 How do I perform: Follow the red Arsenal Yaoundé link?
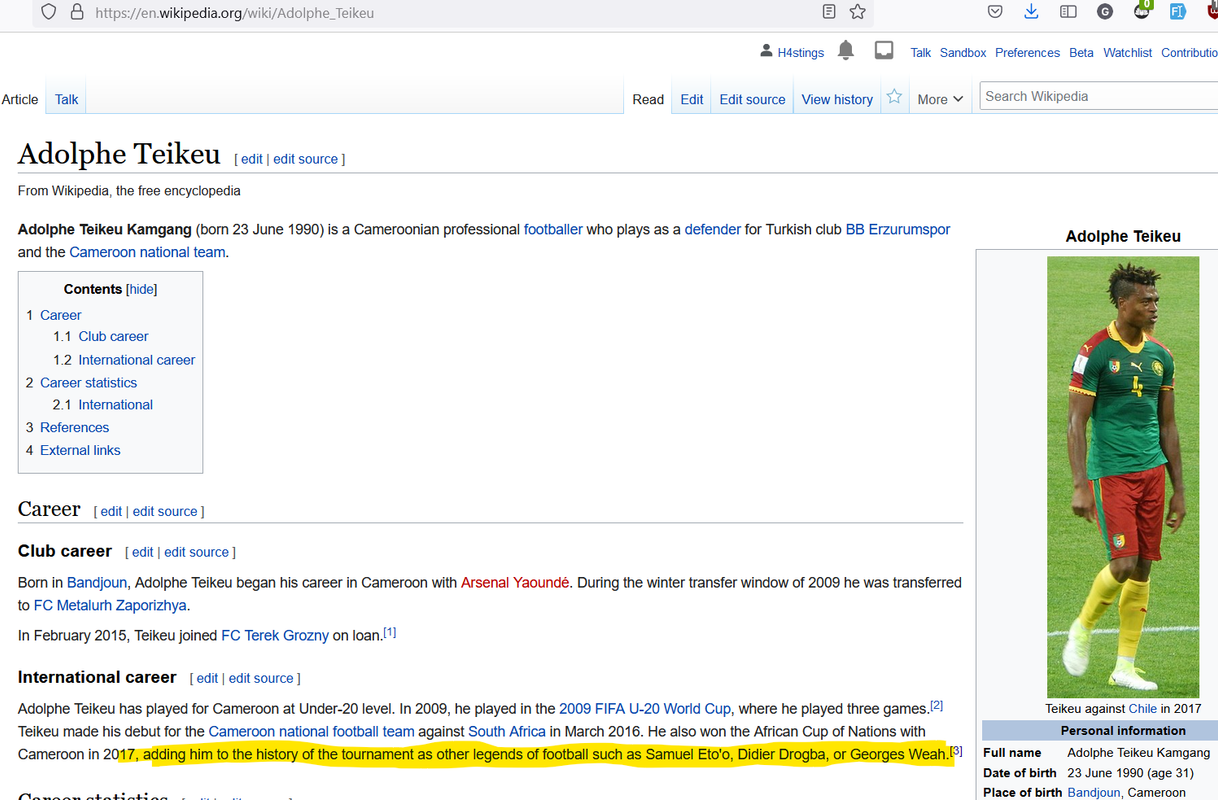pos(515,582)
